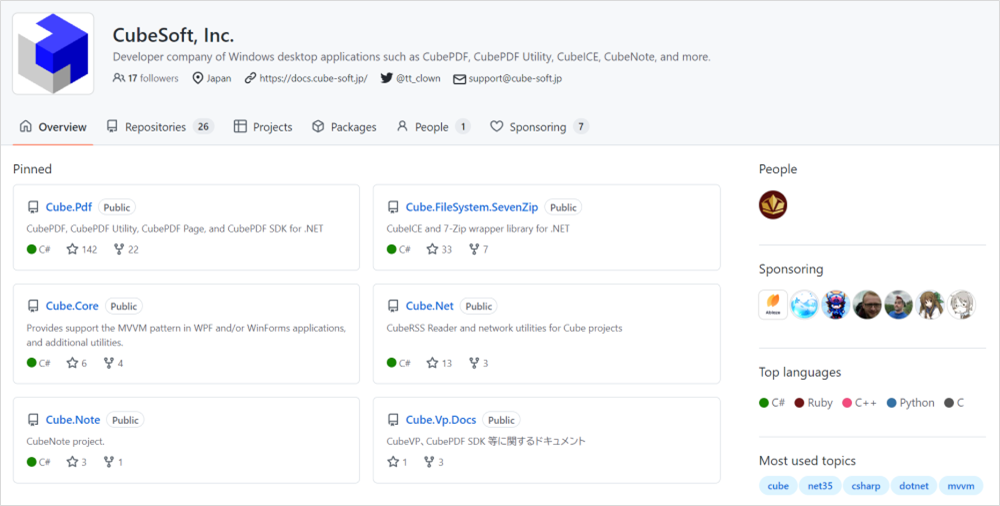Click the star icon showing 13
The image size is (1000, 506).
click(432, 362)
